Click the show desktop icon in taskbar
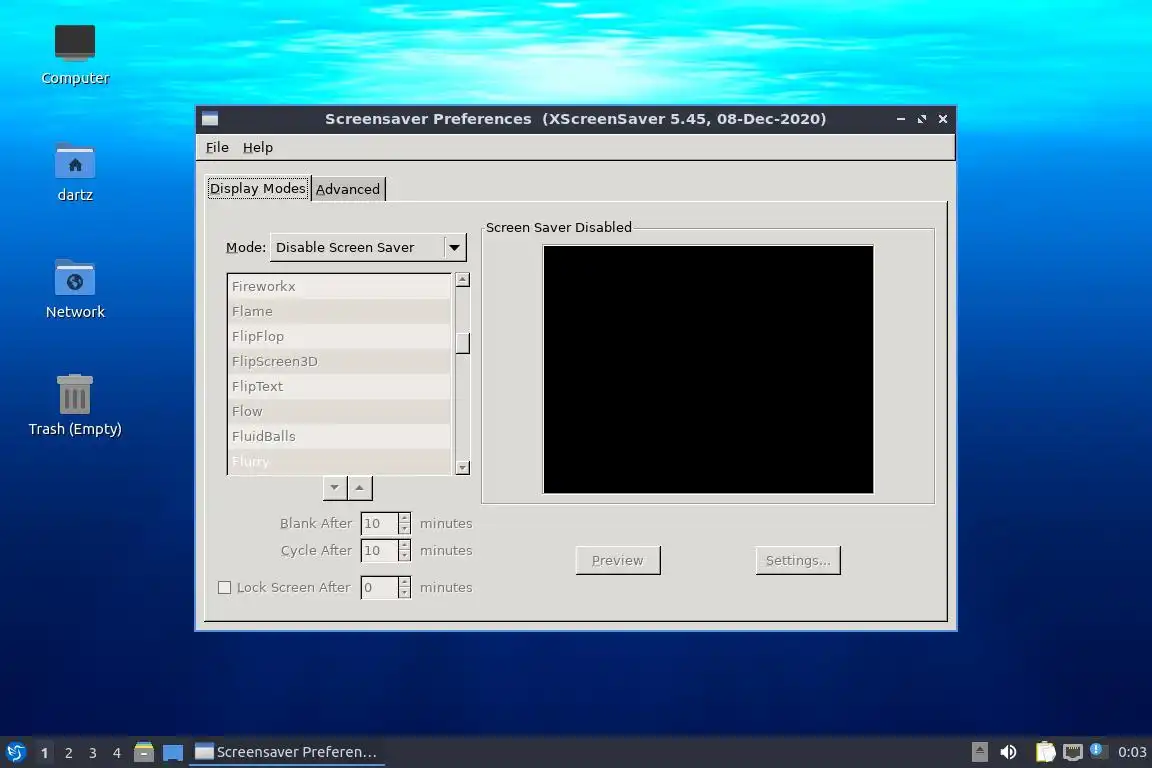The height and width of the screenshot is (768, 1152). click(x=173, y=752)
